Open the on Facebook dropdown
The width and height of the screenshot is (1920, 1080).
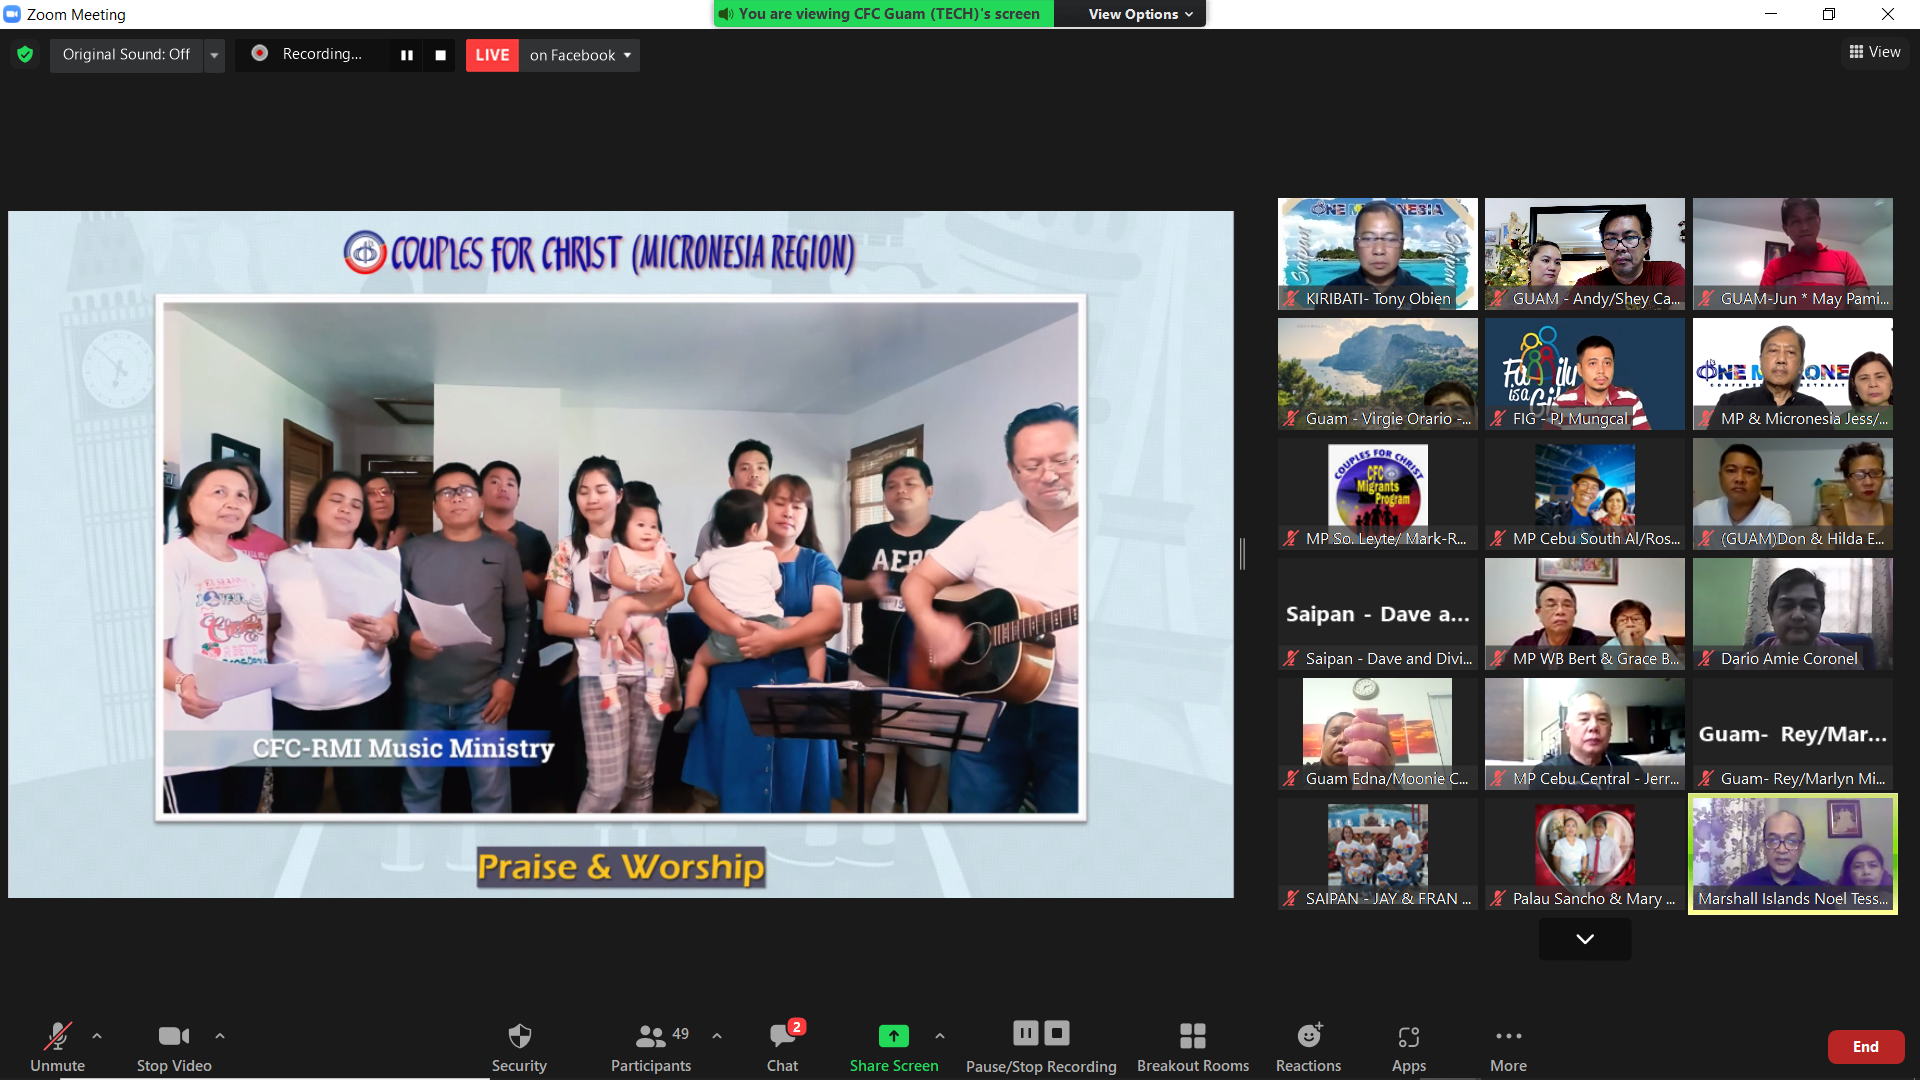580,55
